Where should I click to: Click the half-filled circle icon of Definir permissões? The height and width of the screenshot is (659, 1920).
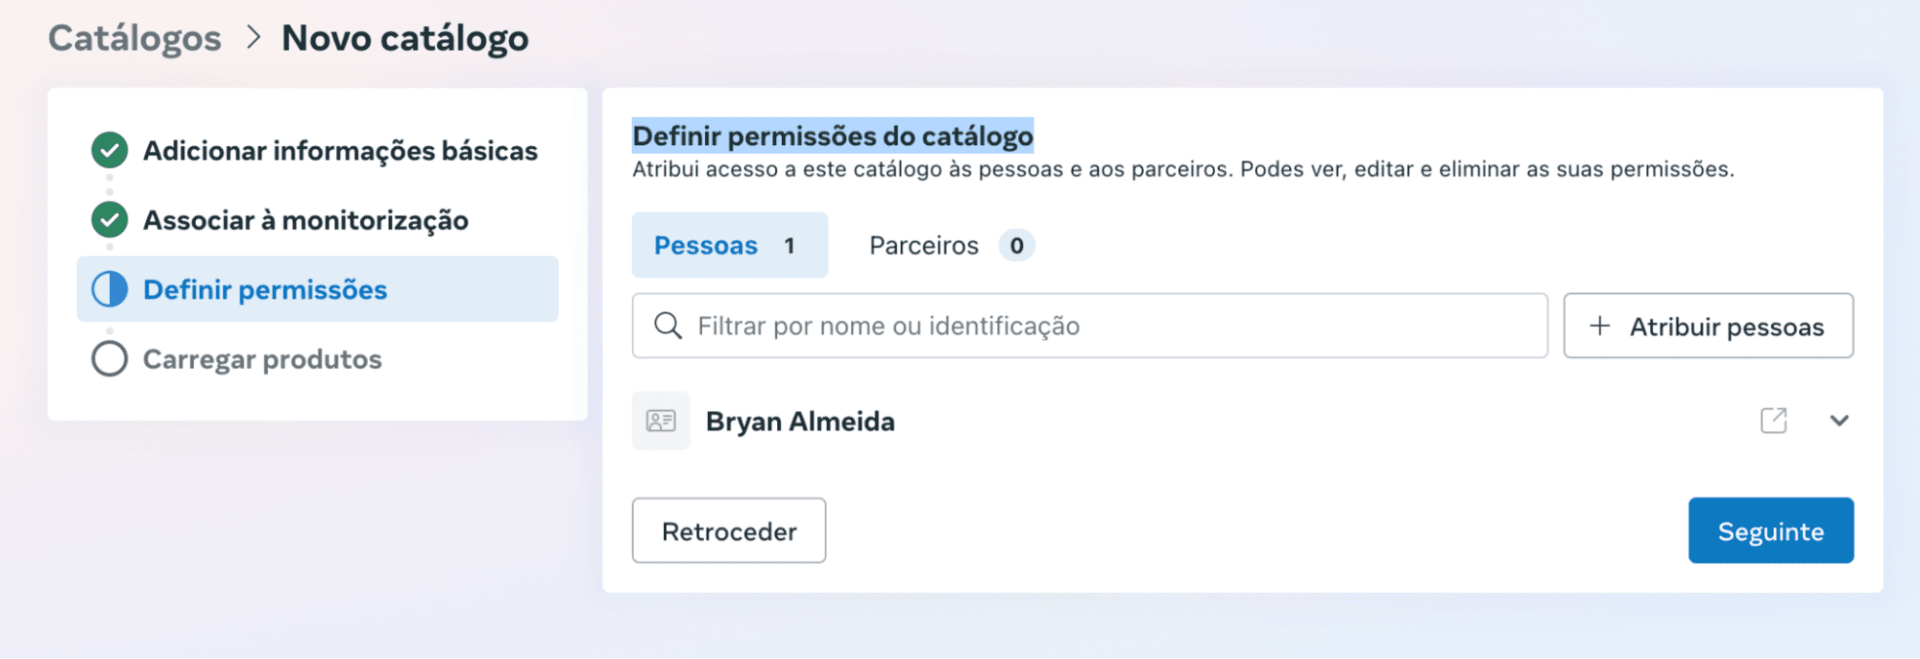coord(109,289)
